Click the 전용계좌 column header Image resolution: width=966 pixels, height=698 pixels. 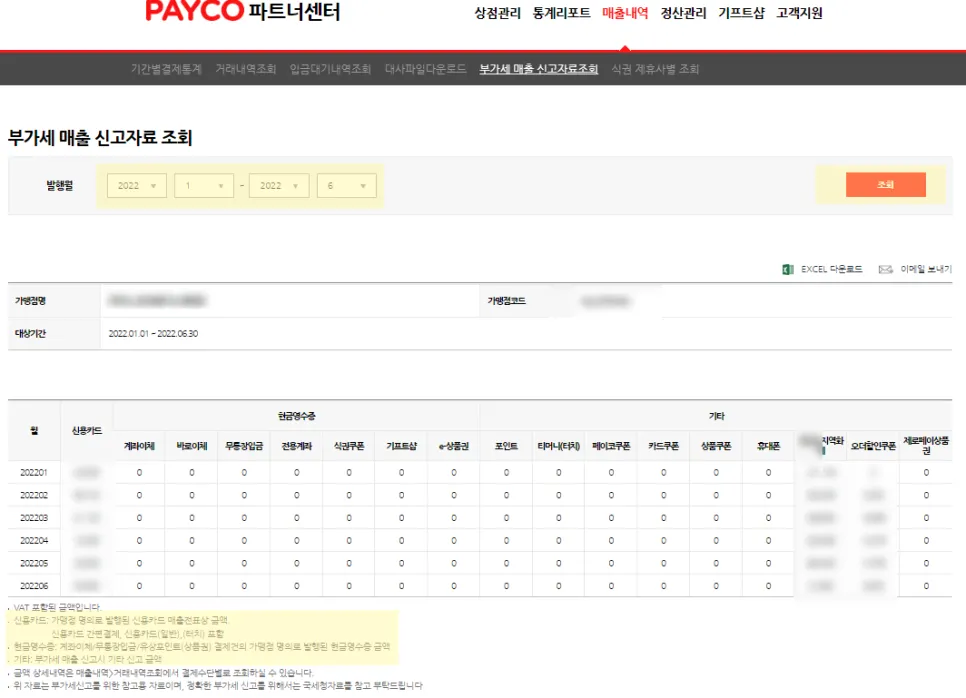pyautogui.click(x=296, y=446)
